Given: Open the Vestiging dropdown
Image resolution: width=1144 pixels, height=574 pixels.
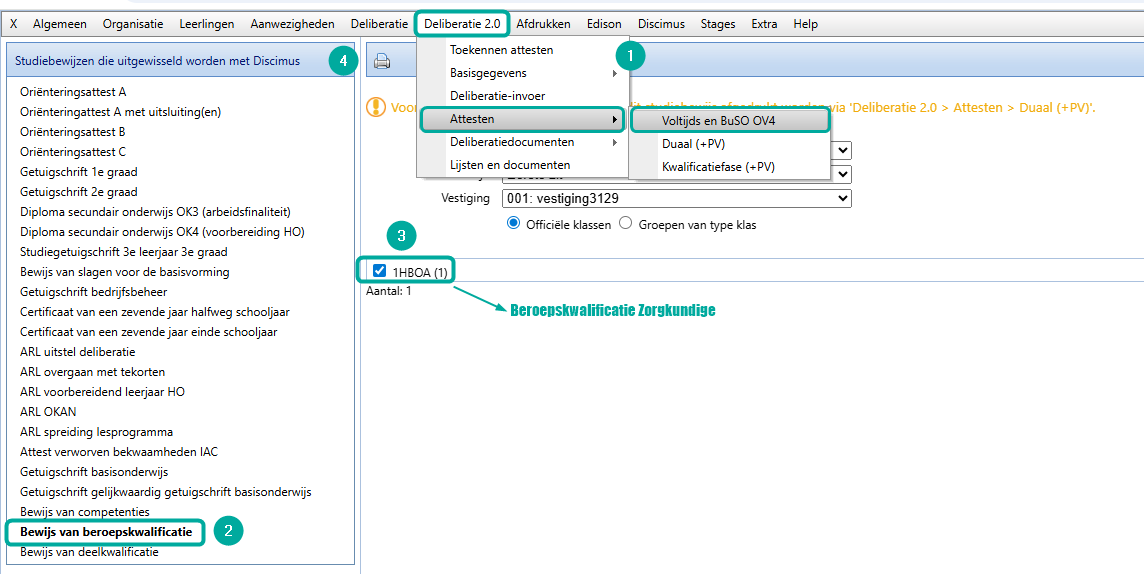Looking at the screenshot, I should 676,198.
